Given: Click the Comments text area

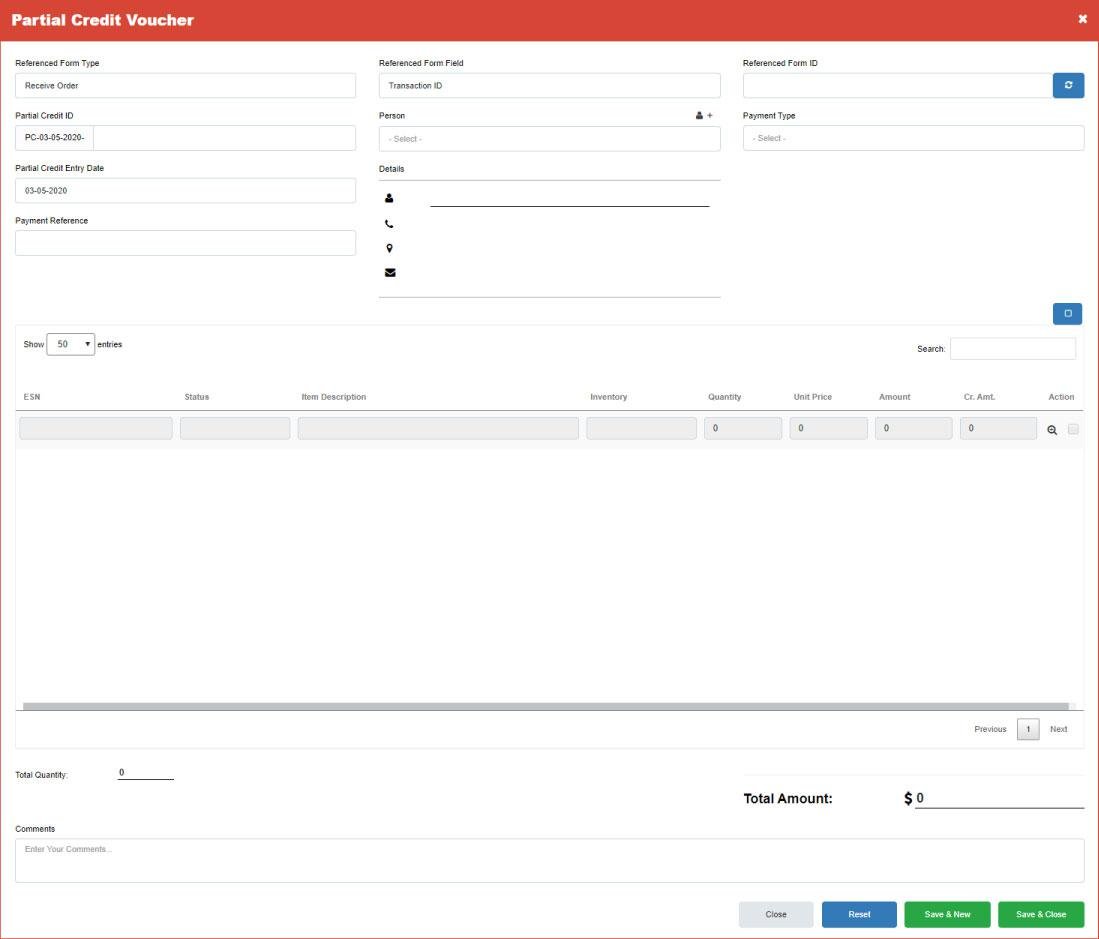Looking at the screenshot, I should coord(549,860).
